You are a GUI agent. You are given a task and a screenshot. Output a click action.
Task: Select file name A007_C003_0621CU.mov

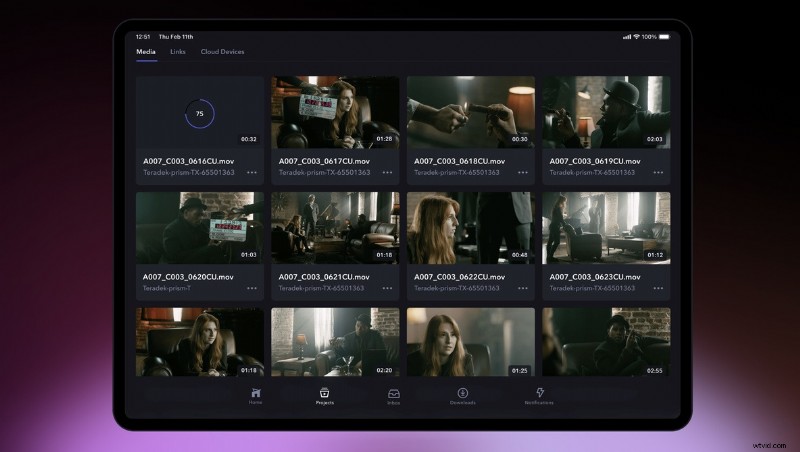pyautogui.click(x=324, y=277)
